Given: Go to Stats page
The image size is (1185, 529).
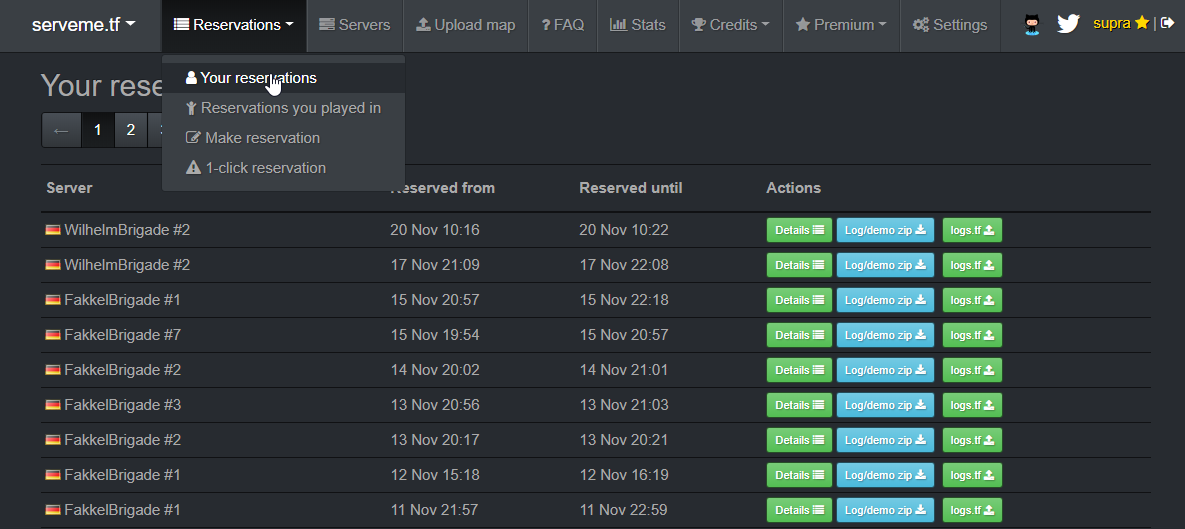Looking at the screenshot, I should (x=637, y=25).
